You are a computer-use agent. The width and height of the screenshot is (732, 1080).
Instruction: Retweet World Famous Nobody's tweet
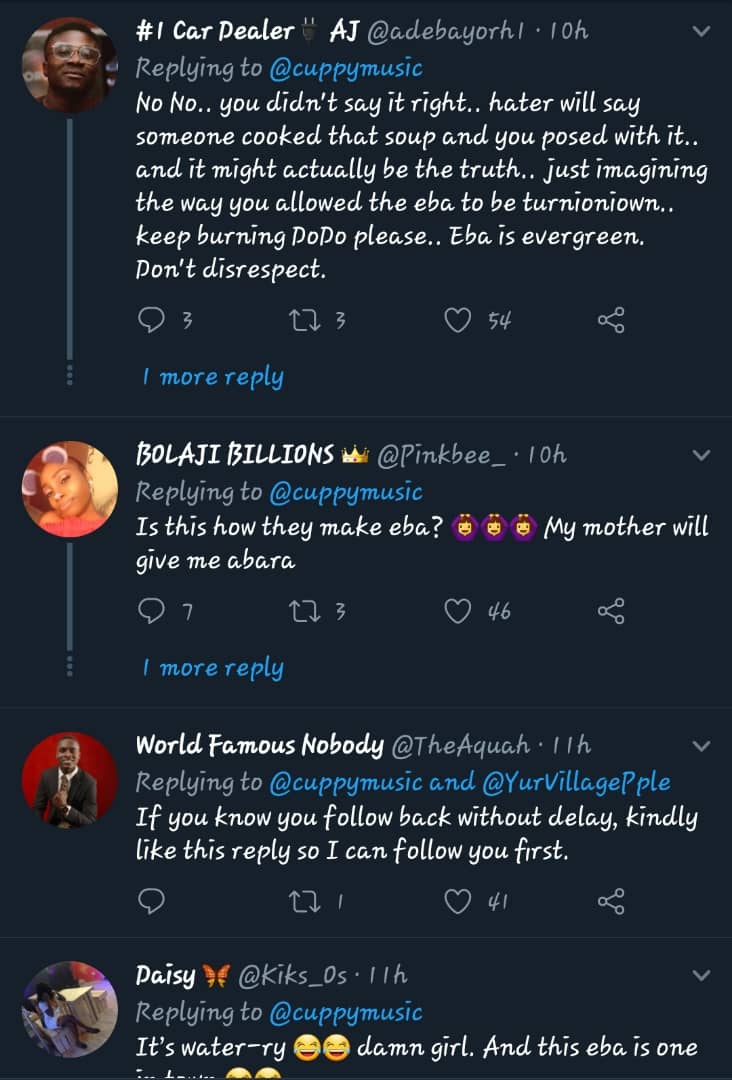click(301, 902)
